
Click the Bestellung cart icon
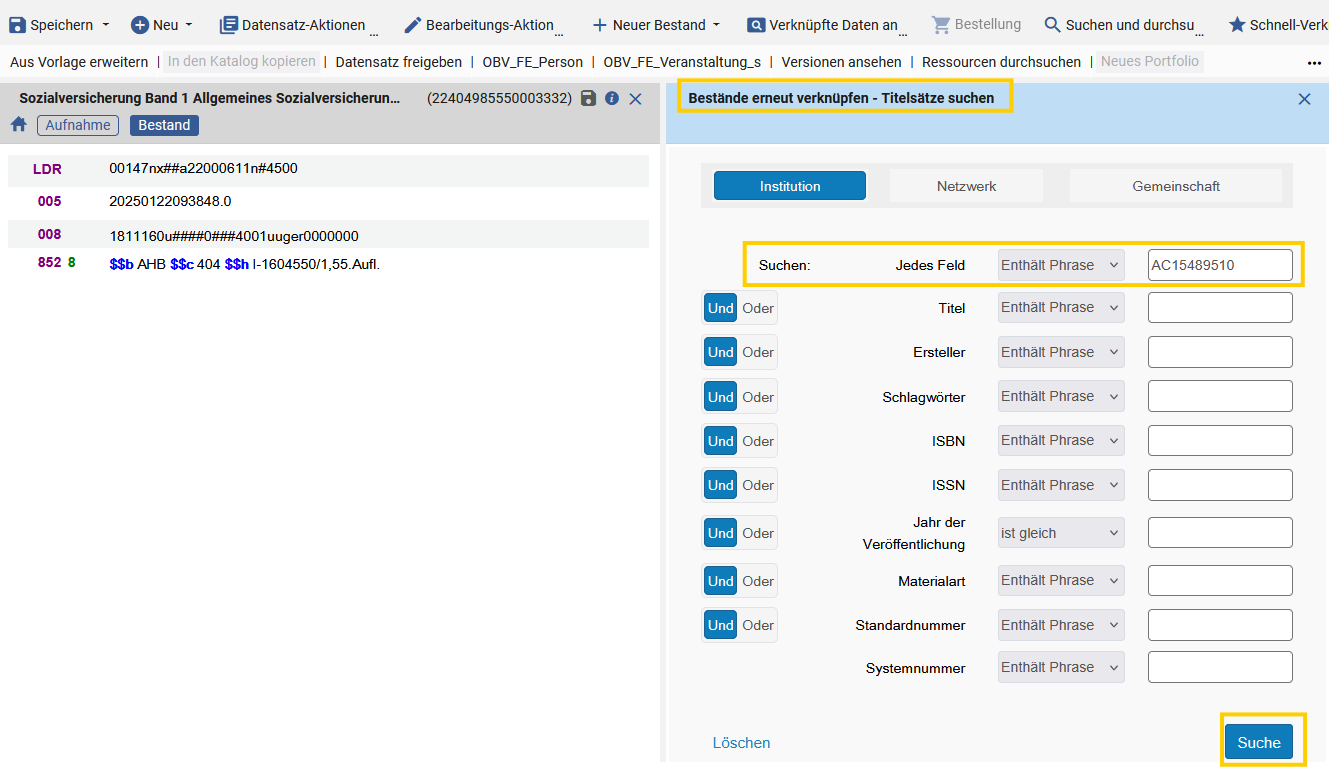(x=941, y=24)
